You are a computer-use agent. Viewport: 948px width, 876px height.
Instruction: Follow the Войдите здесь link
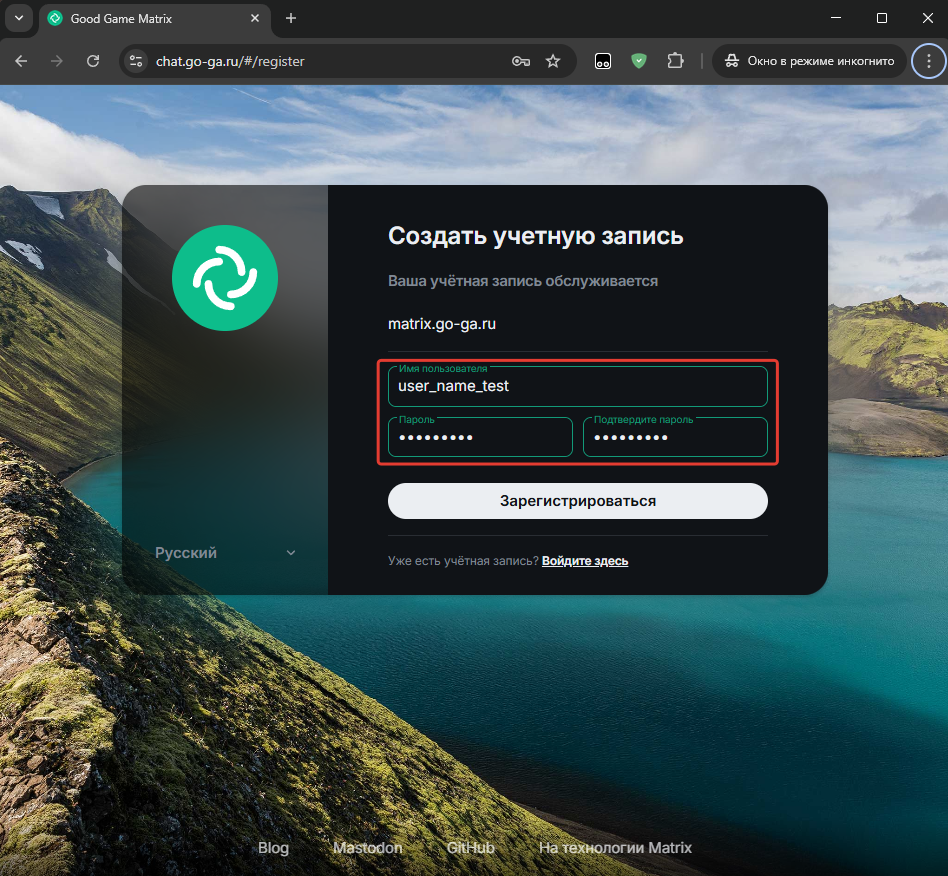[x=585, y=561]
